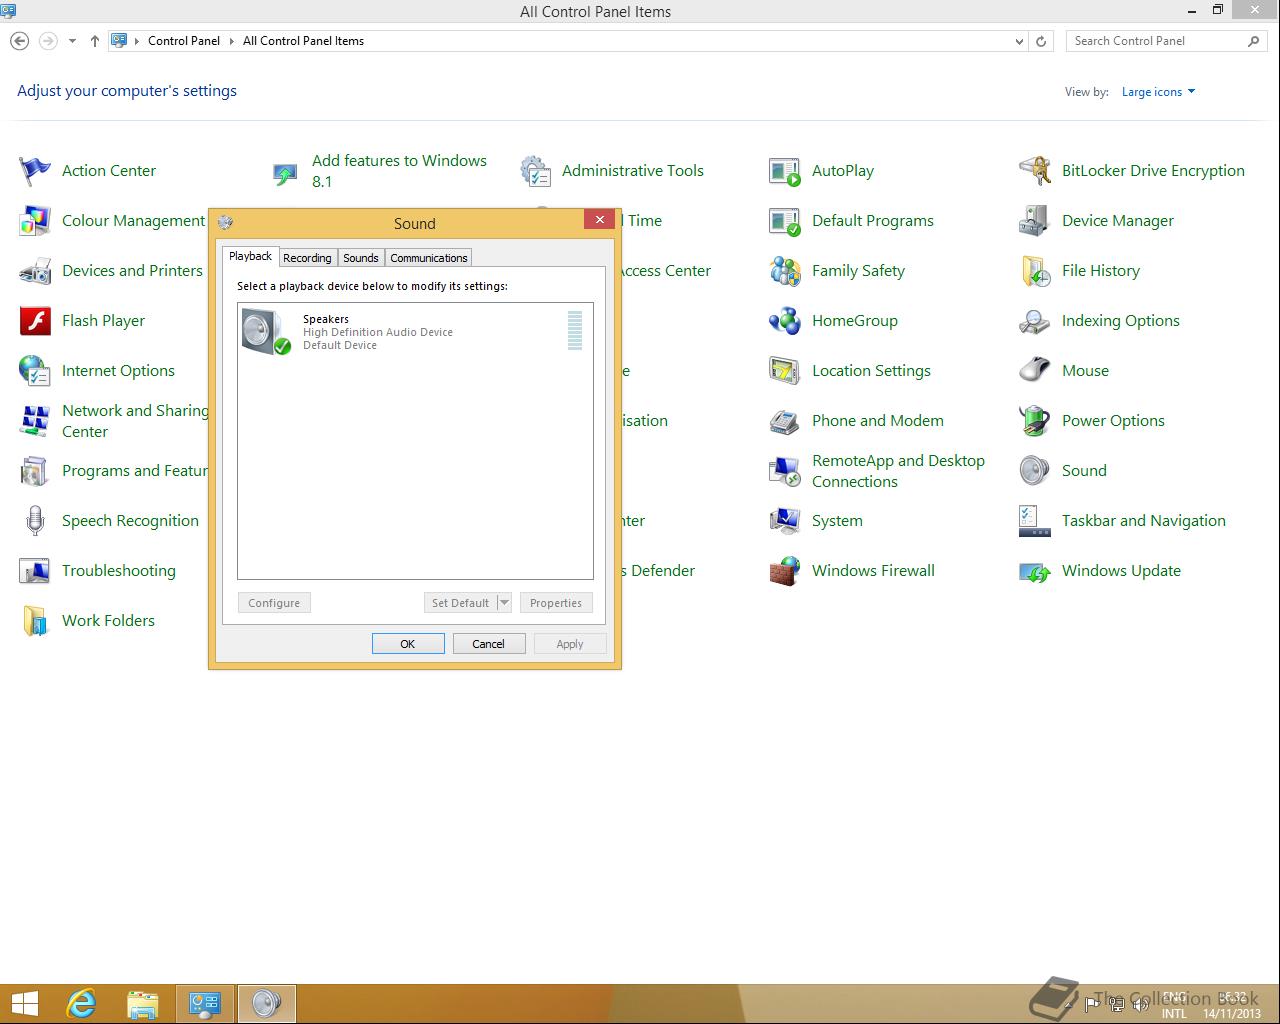Click the Properties button in Sound dialog

tap(556, 603)
